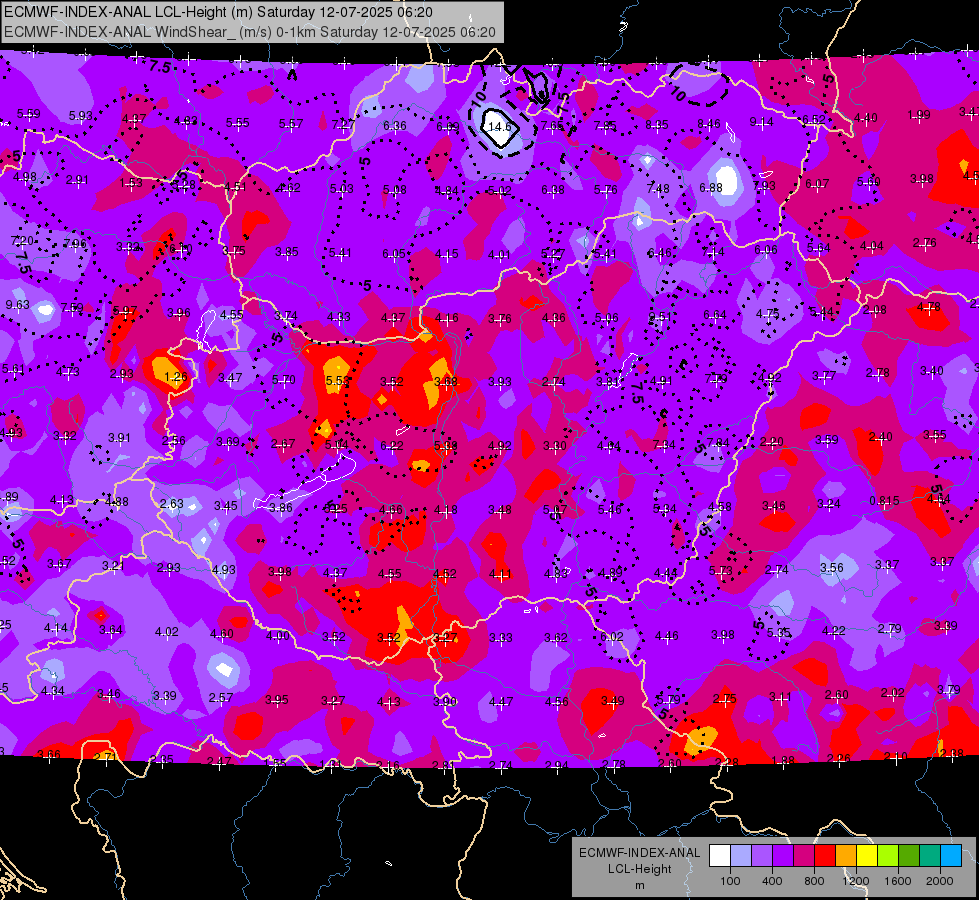Click the 2.63 wind shear value

(x=172, y=504)
